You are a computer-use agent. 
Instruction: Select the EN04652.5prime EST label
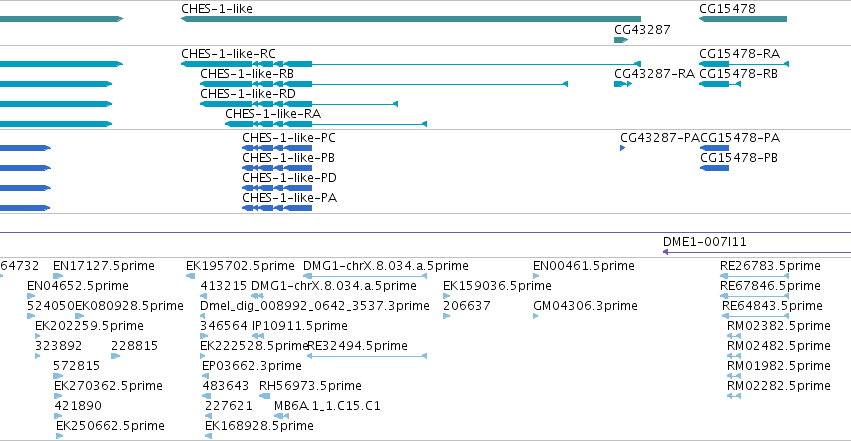click(x=78, y=286)
